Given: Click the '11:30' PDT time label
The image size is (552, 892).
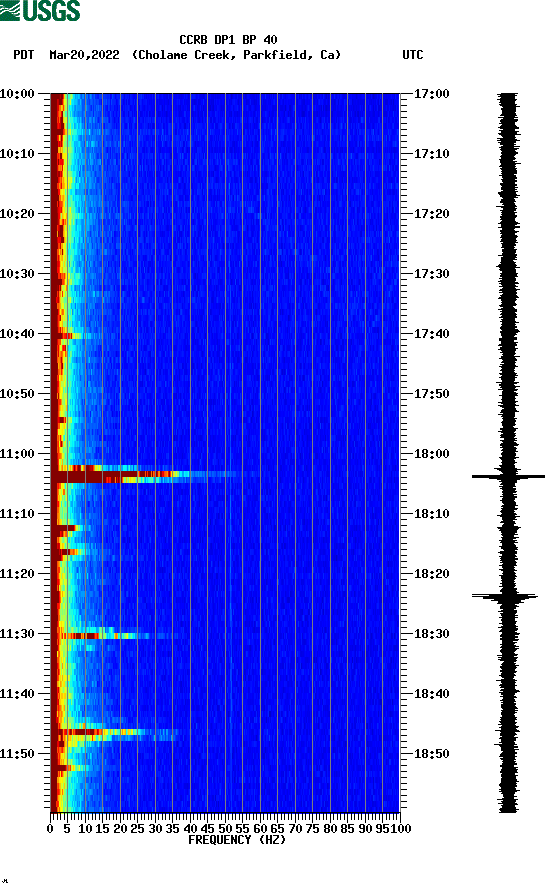Looking at the screenshot, I should tap(17, 634).
